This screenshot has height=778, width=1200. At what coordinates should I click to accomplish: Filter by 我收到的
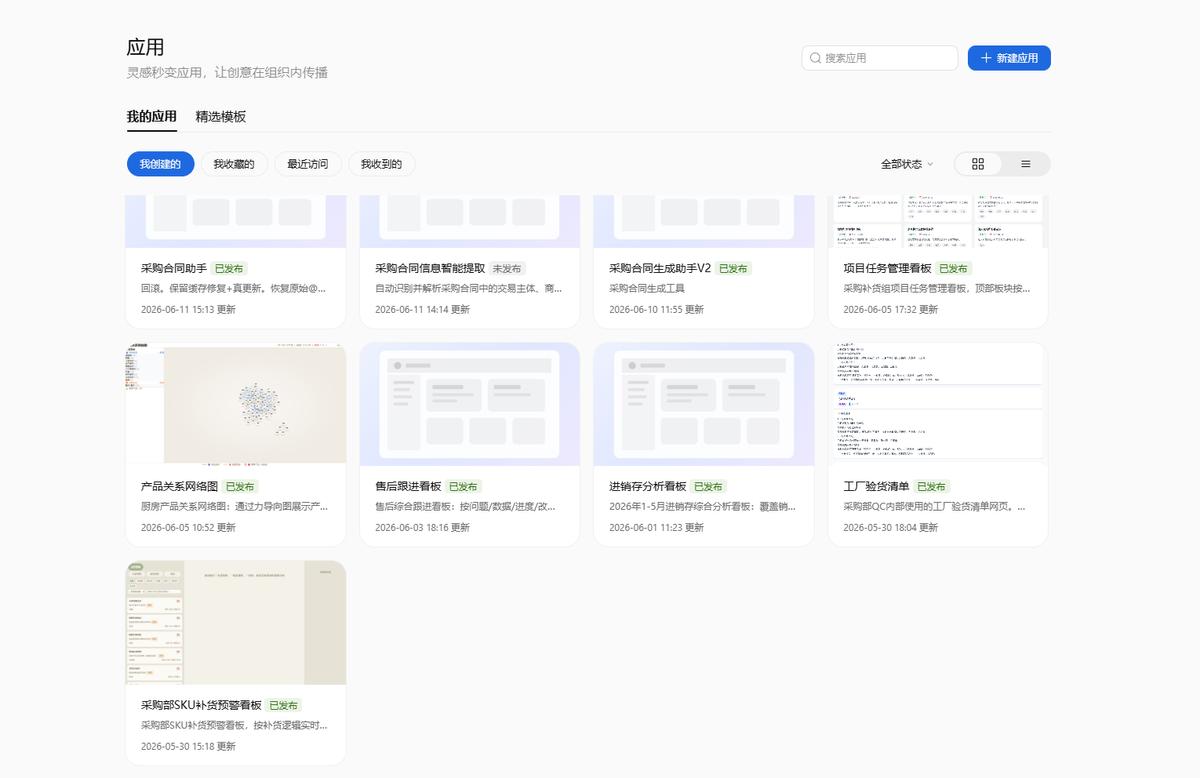382,164
